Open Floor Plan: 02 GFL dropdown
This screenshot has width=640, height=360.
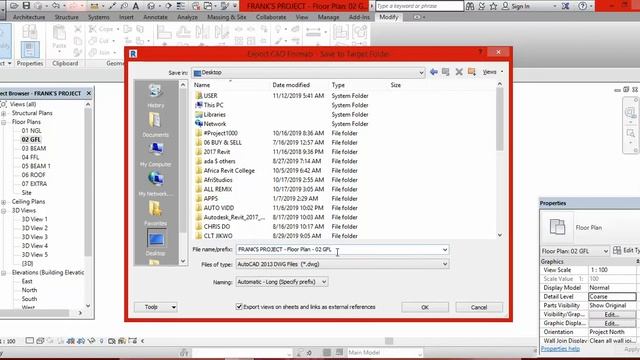575,251
